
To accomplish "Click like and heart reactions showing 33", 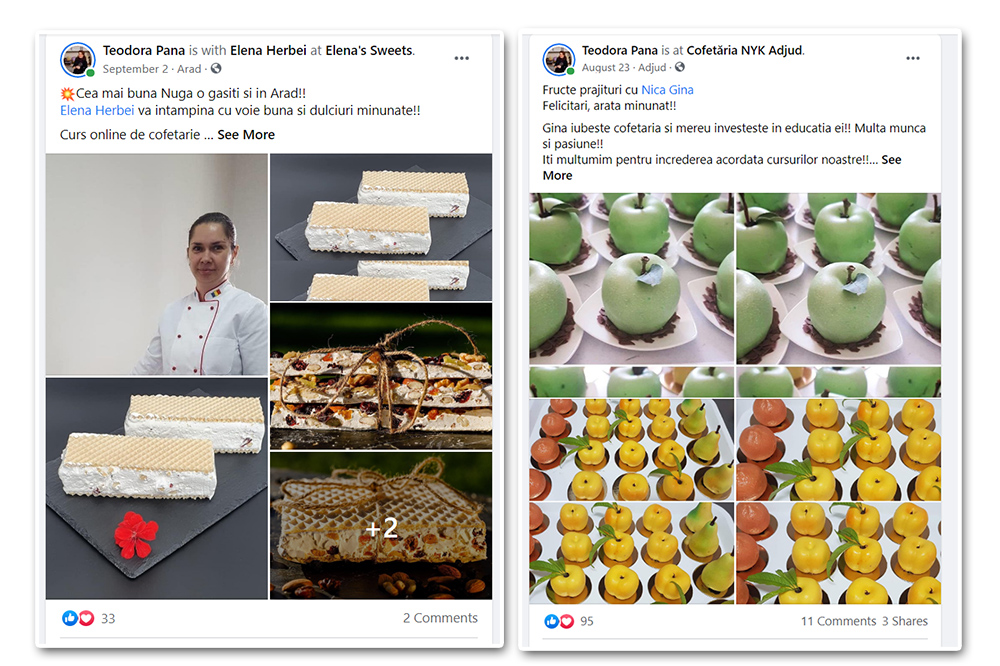I will click(x=88, y=618).
